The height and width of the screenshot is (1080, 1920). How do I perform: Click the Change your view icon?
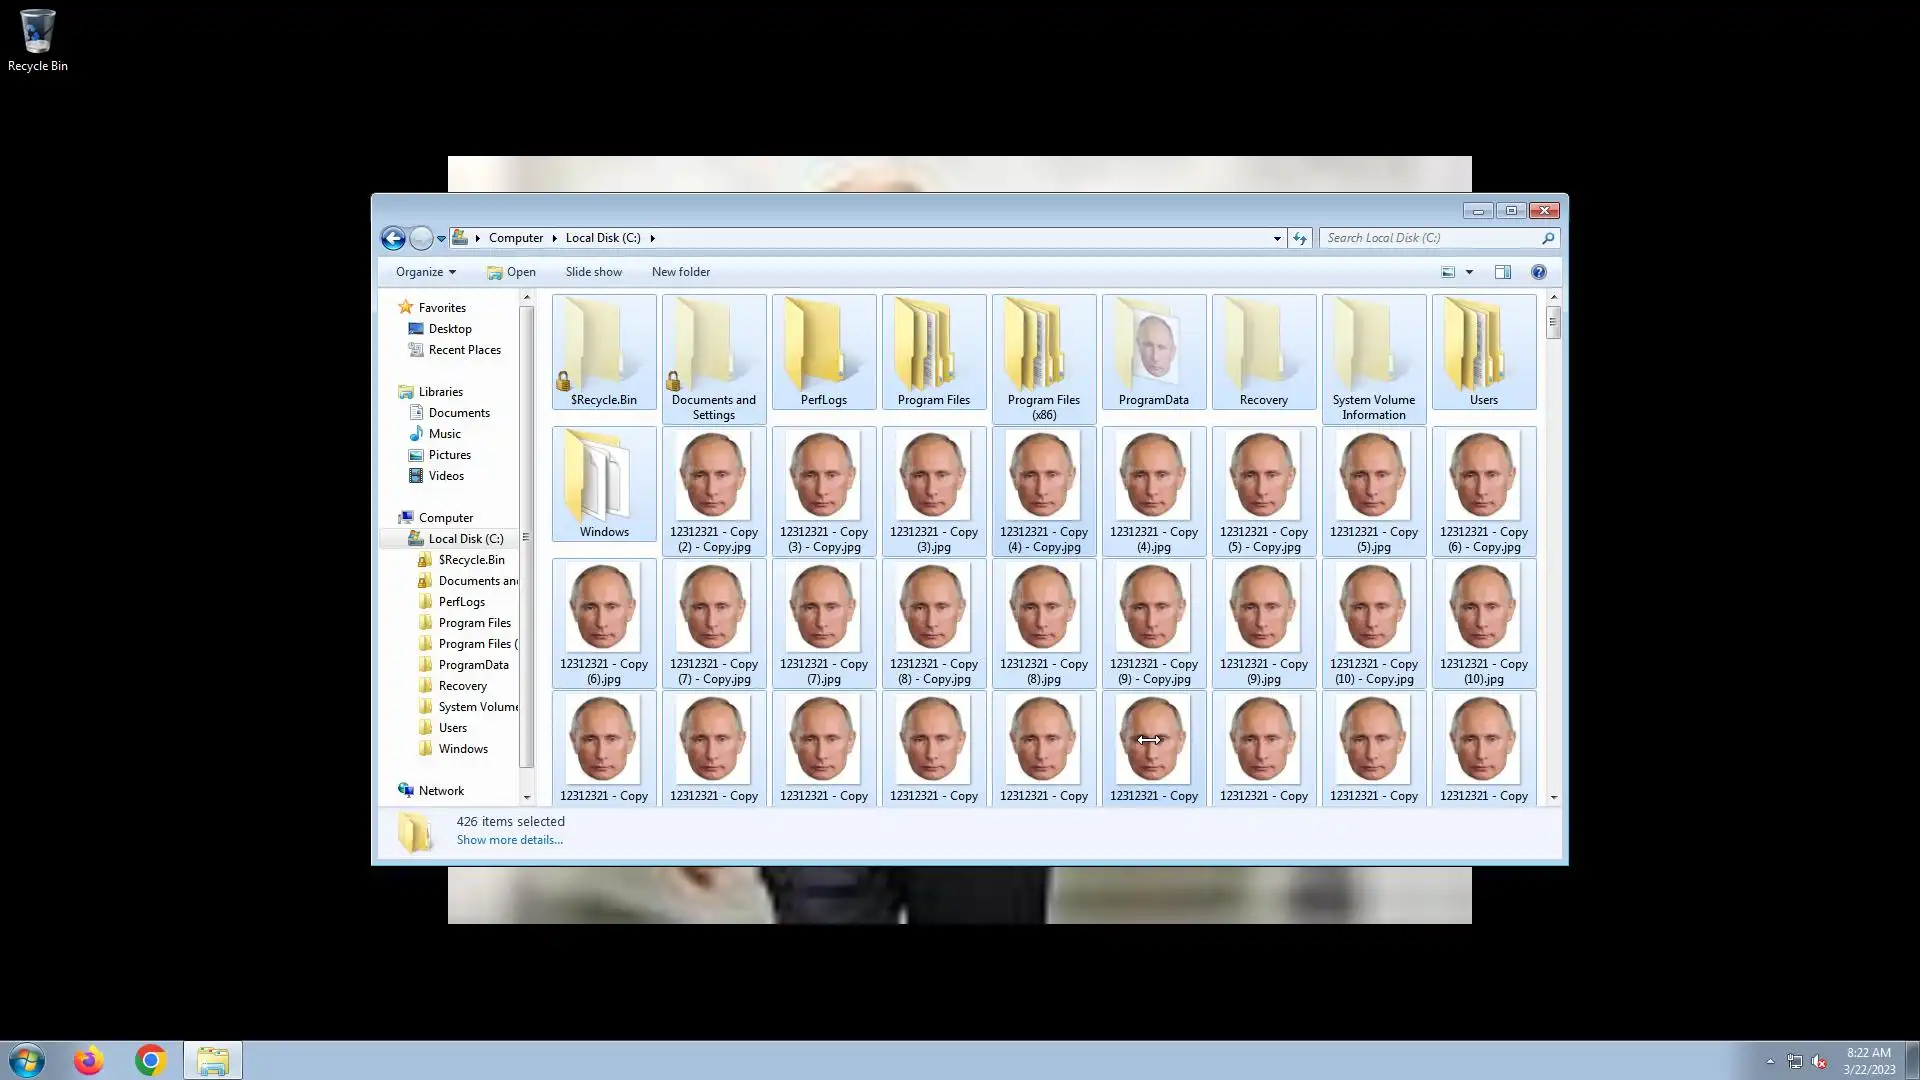1447,272
